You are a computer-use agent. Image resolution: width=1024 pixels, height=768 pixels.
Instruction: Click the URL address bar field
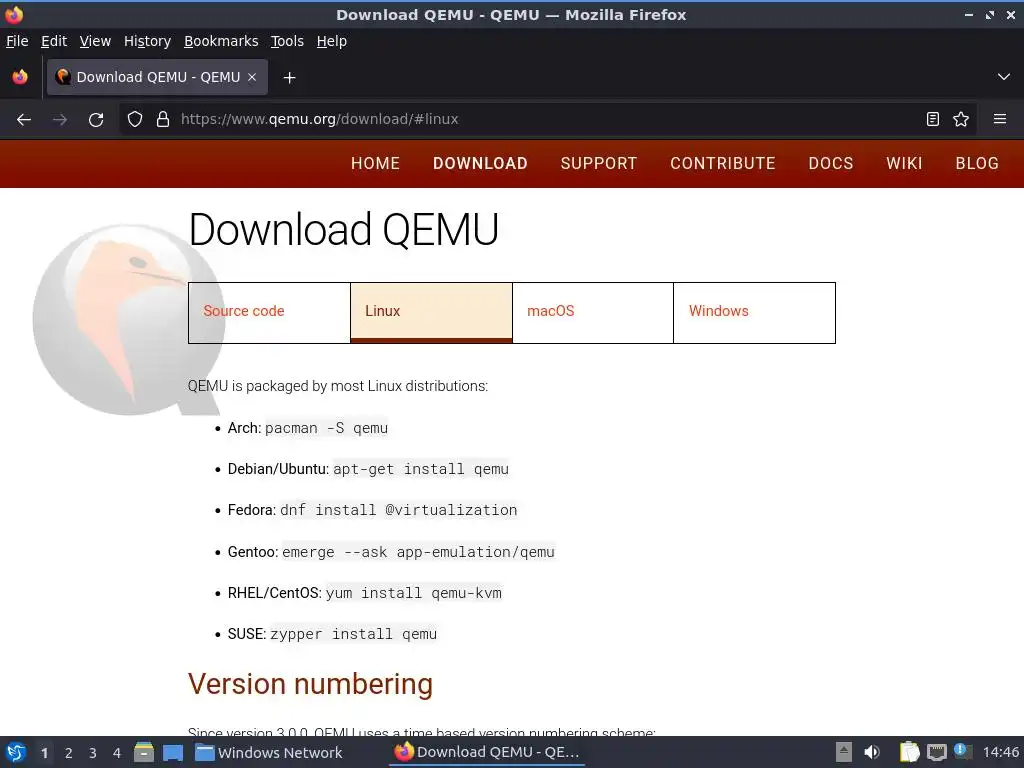(549, 120)
